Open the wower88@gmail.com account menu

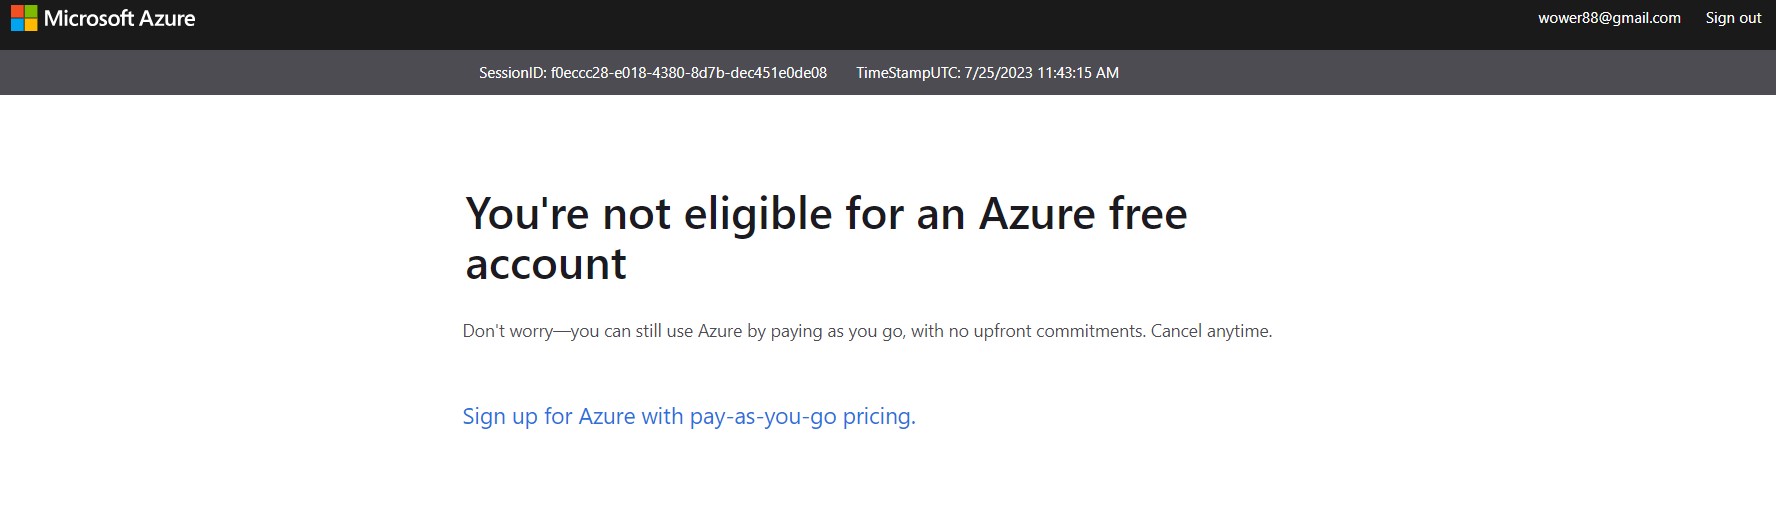(x=1608, y=18)
